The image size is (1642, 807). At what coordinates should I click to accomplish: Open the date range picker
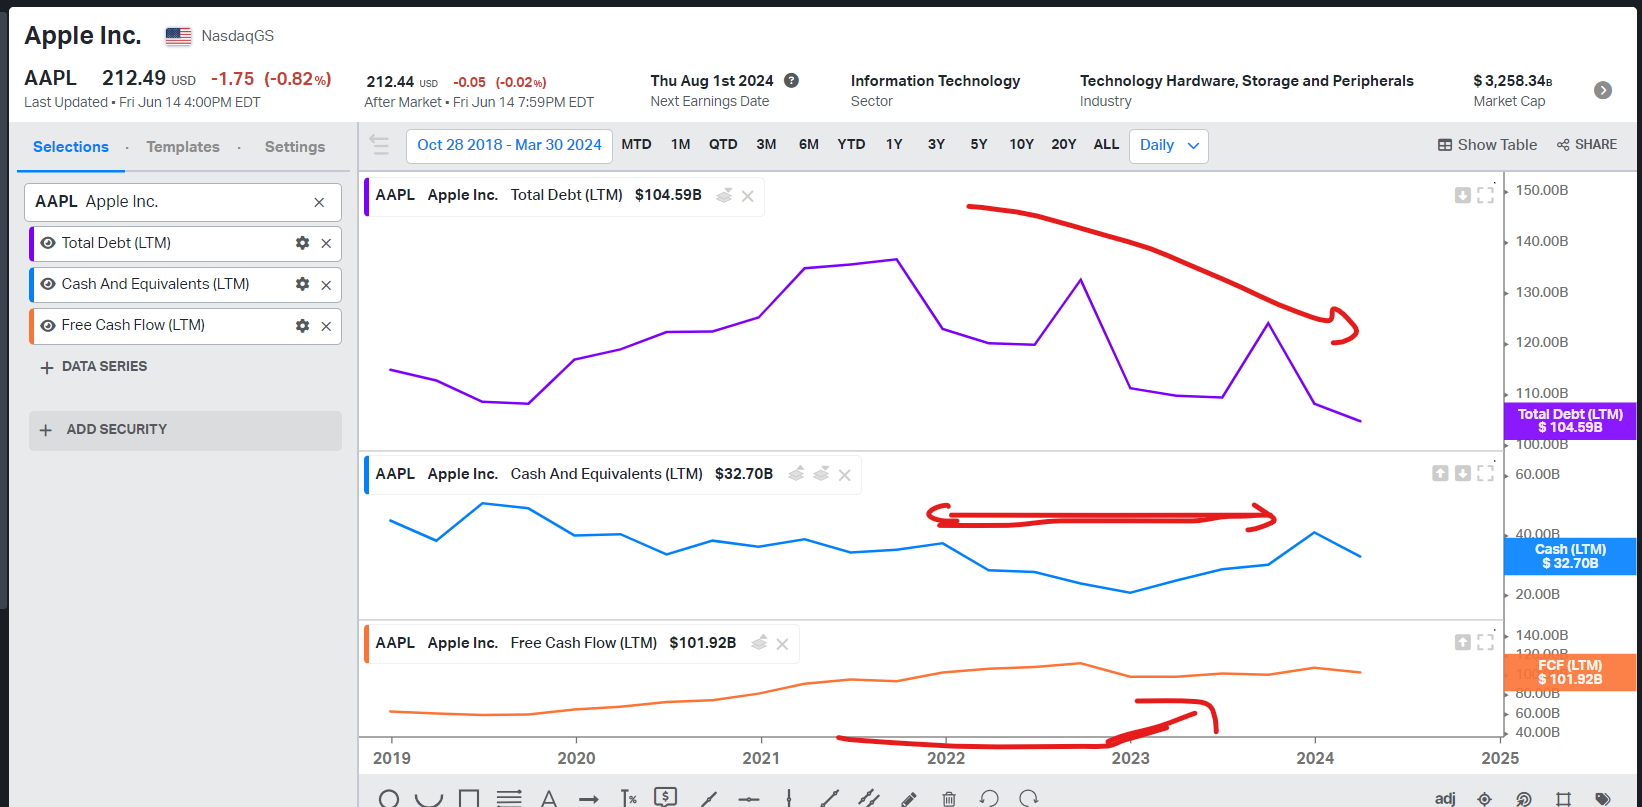coord(509,146)
